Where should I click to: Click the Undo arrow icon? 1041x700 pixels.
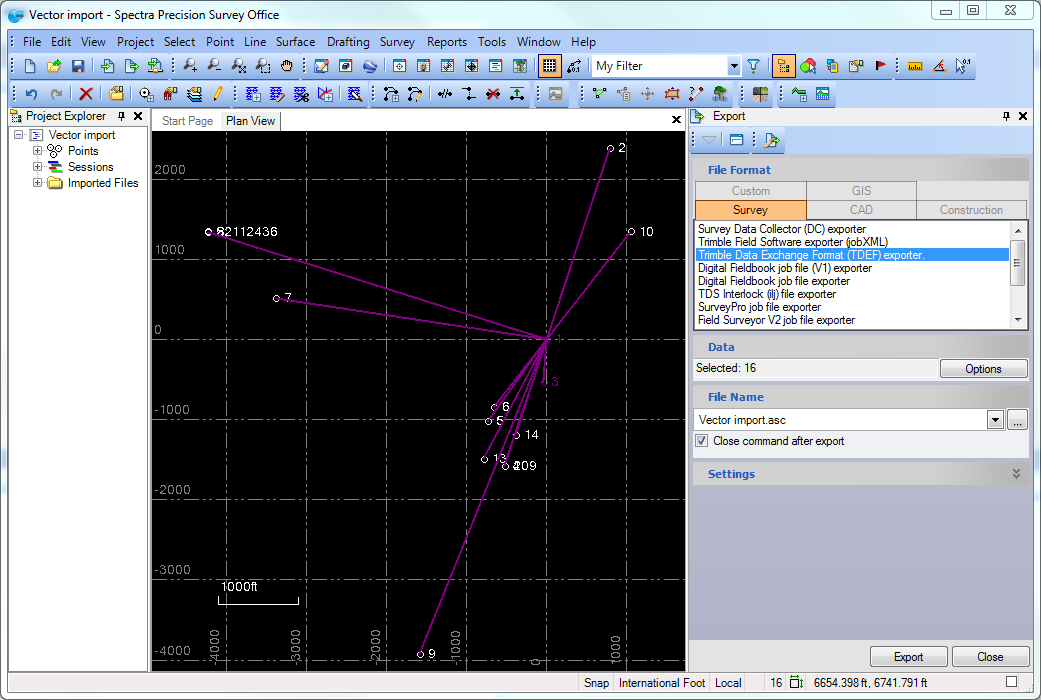pyautogui.click(x=32, y=94)
